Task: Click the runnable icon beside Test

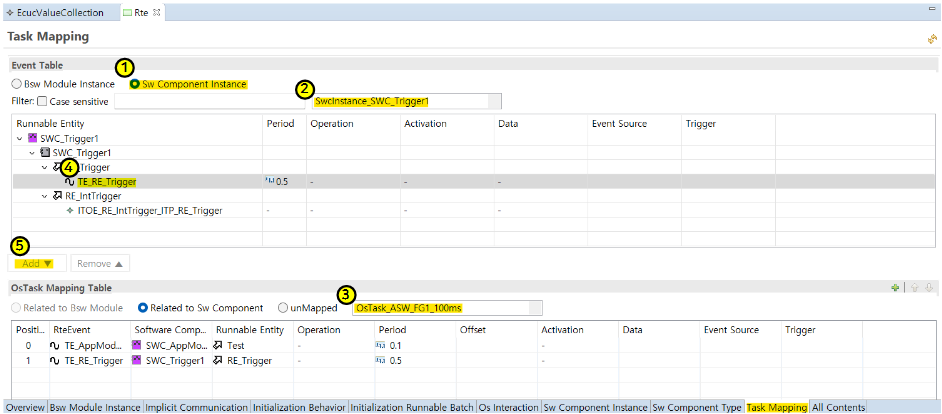Action: (x=219, y=346)
